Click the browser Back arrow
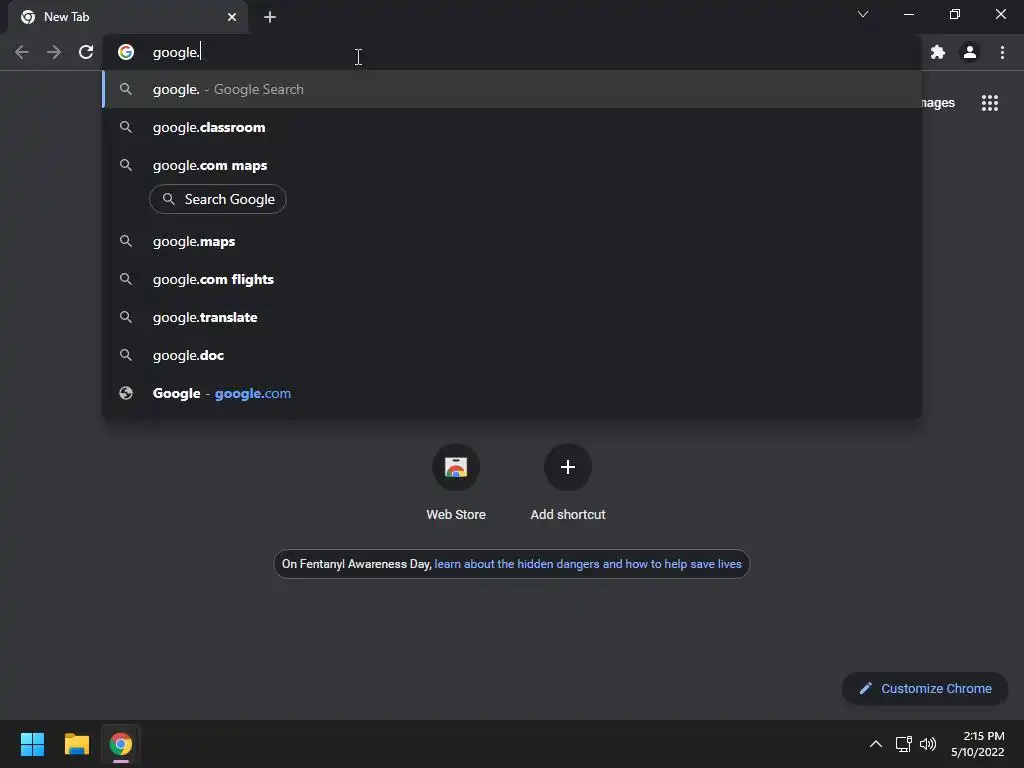This screenshot has width=1024, height=768. pos(22,52)
